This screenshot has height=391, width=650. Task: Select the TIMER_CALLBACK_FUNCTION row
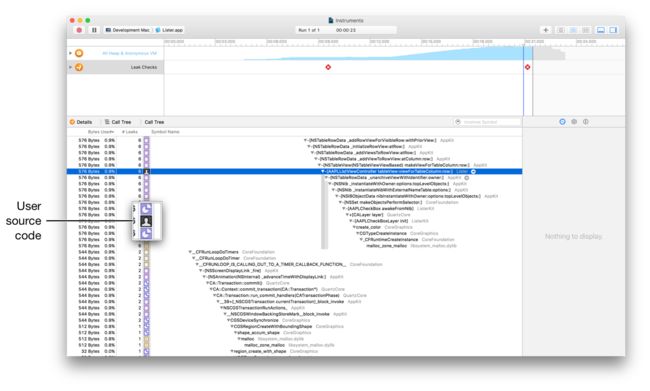click(294, 265)
